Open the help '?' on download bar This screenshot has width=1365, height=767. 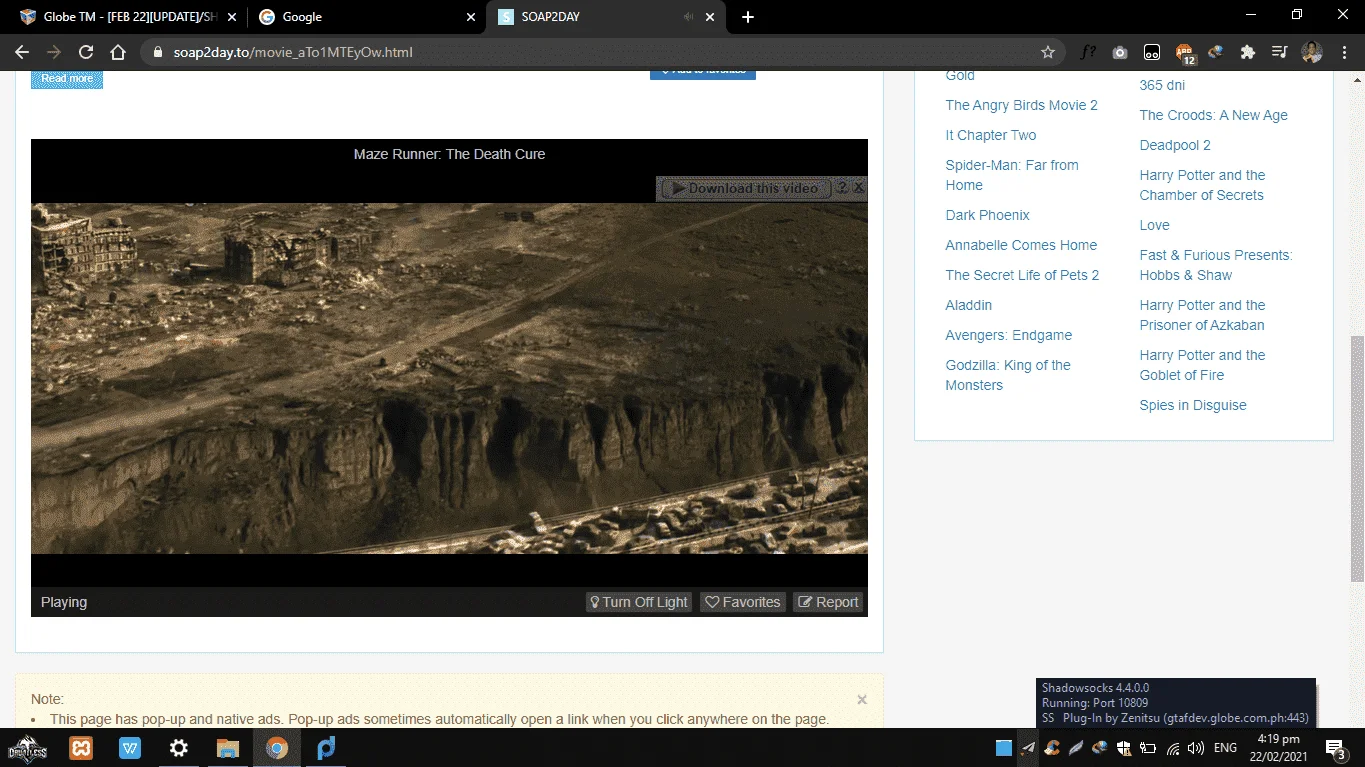pos(842,188)
